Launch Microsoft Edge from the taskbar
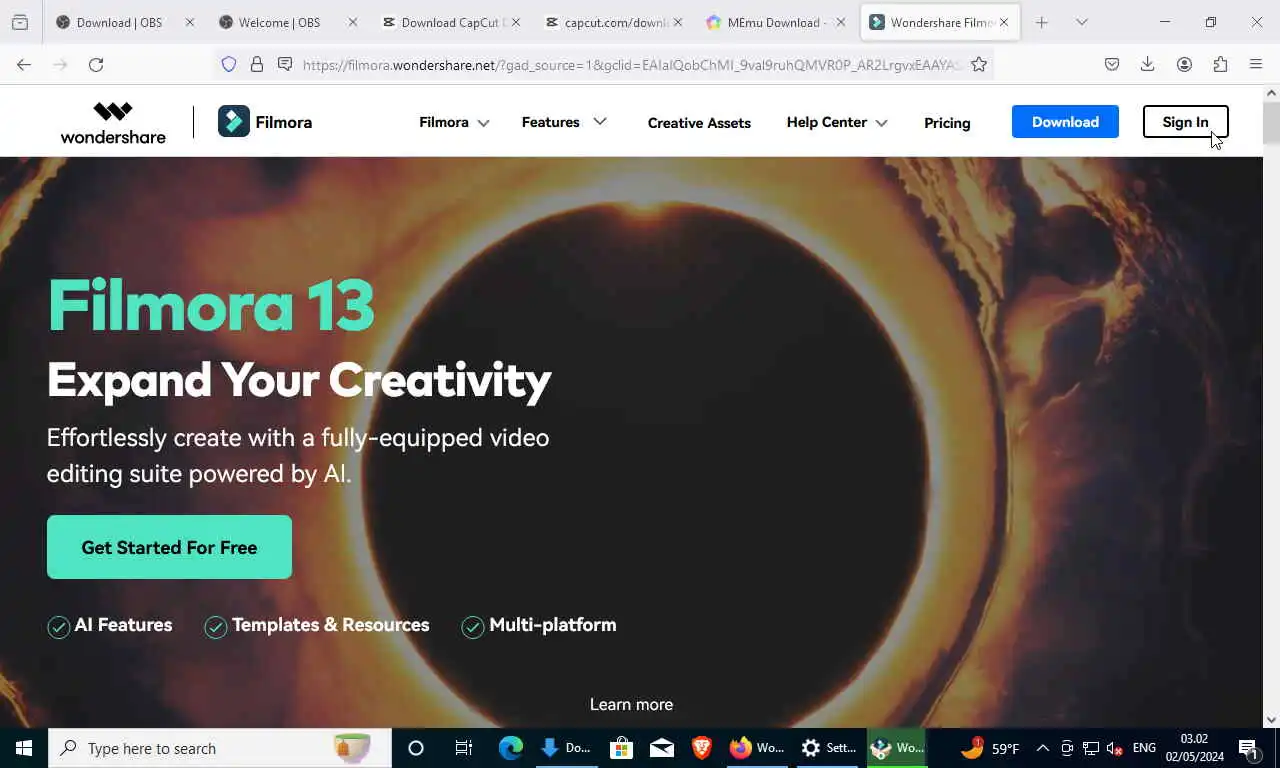 point(511,748)
